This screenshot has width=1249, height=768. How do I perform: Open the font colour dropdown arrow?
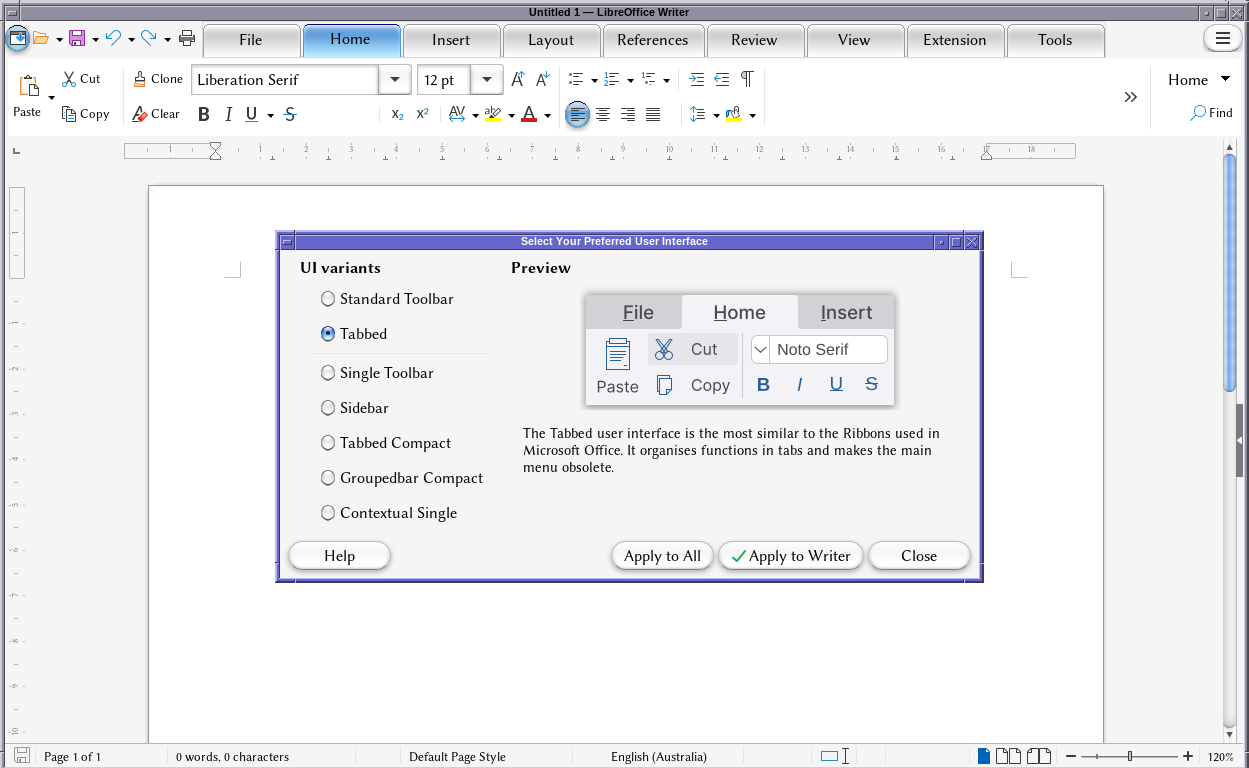coord(548,116)
